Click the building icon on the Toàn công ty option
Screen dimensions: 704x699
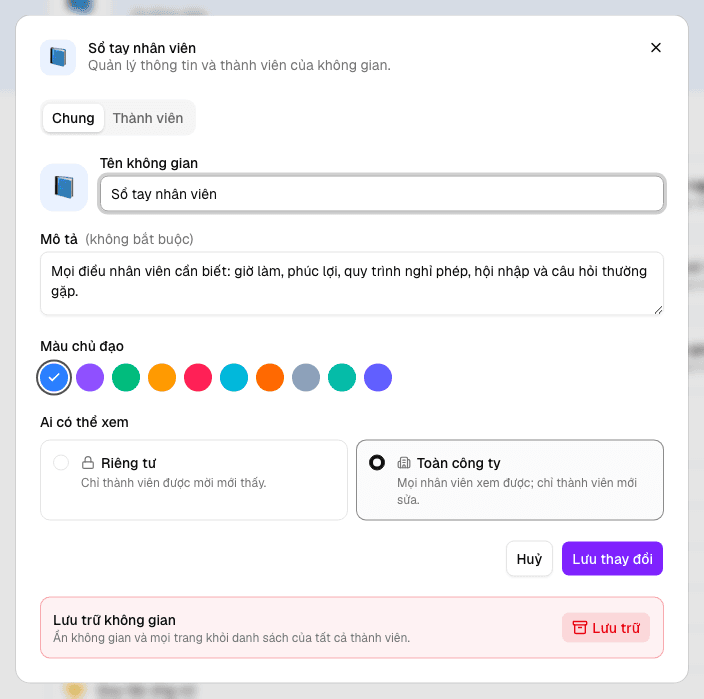click(x=404, y=463)
